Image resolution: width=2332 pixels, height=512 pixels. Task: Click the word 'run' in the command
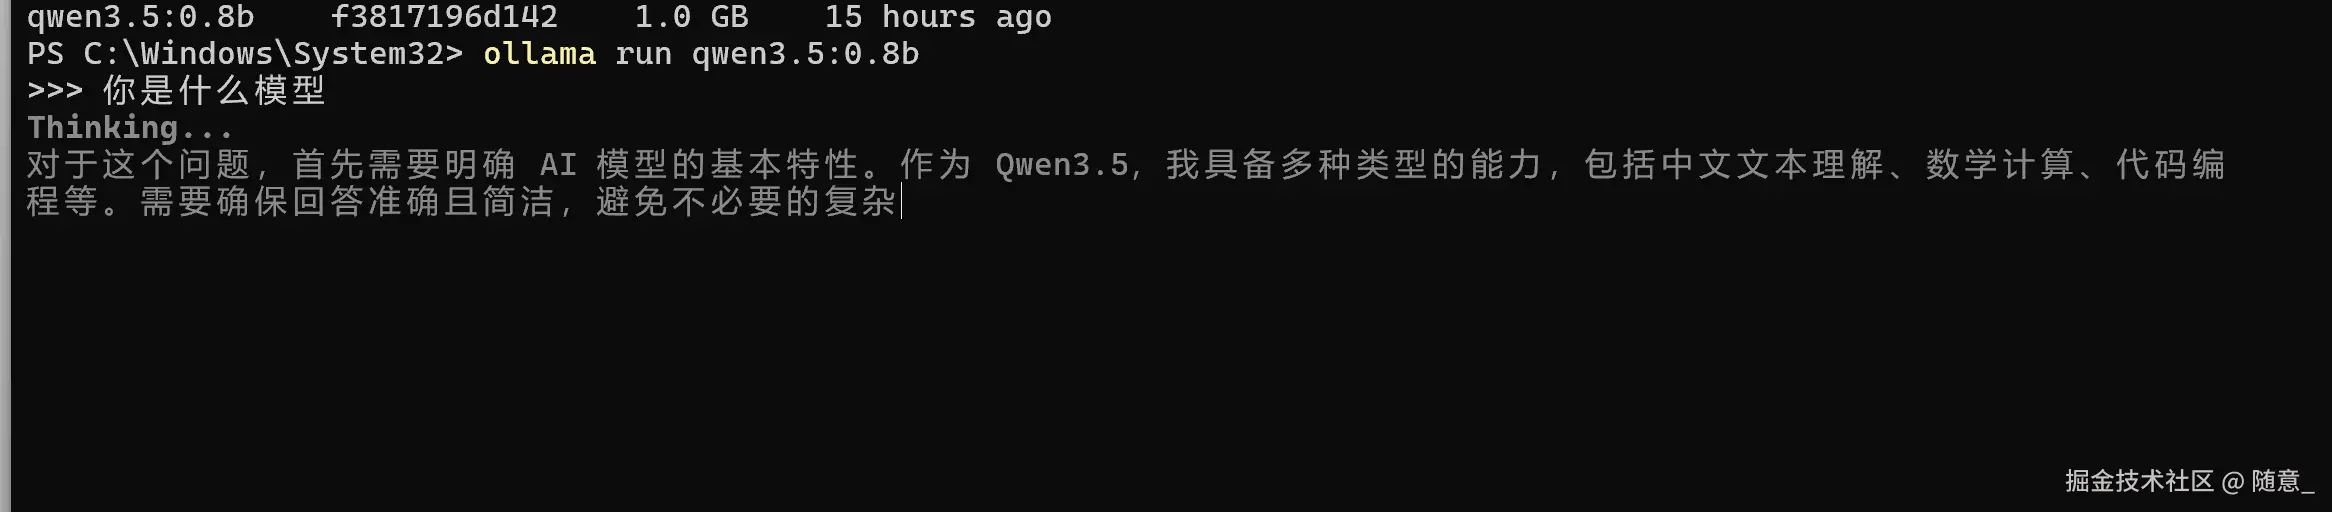coord(643,54)
